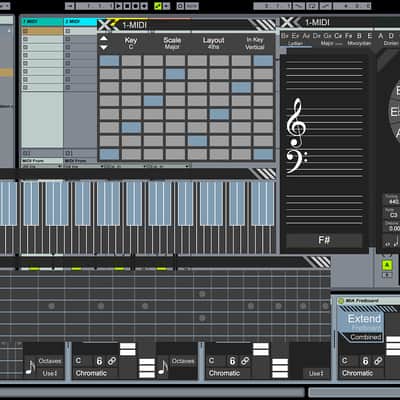Stop playback using the transport stop button
This screenshot has height=400, width=400.
point(127,6)
